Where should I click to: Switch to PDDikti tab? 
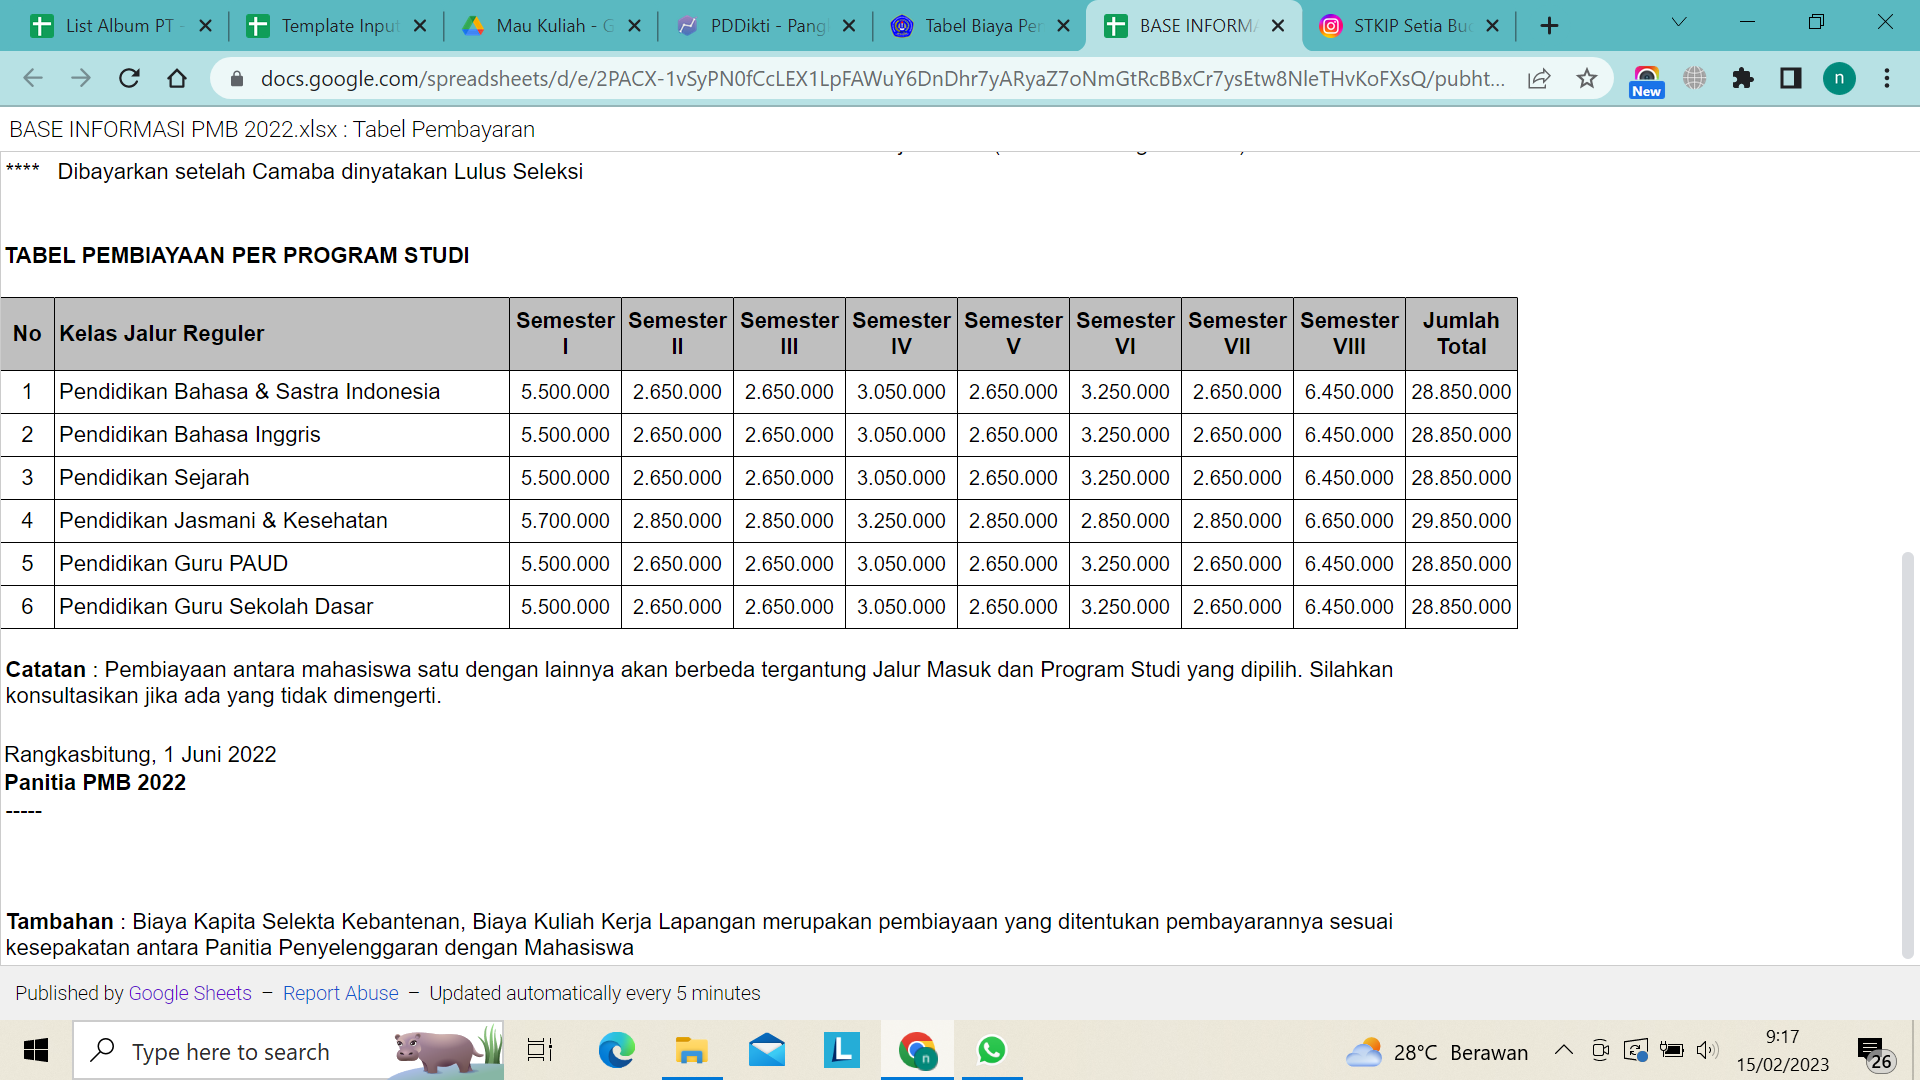[765, 26]
